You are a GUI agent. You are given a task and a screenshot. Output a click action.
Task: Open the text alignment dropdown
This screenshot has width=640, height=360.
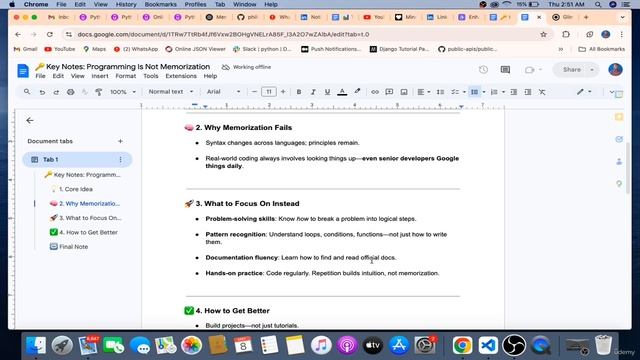(423, 92)
